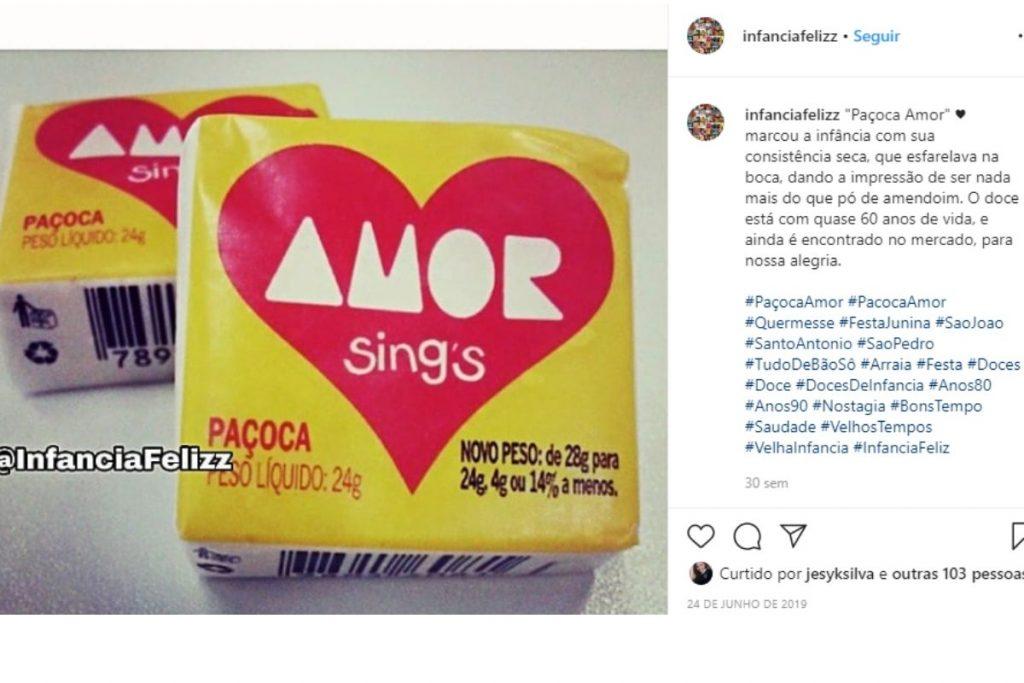
Task: Select the #SantoAntonio hashtag
Action: click(x=798, y=343)
